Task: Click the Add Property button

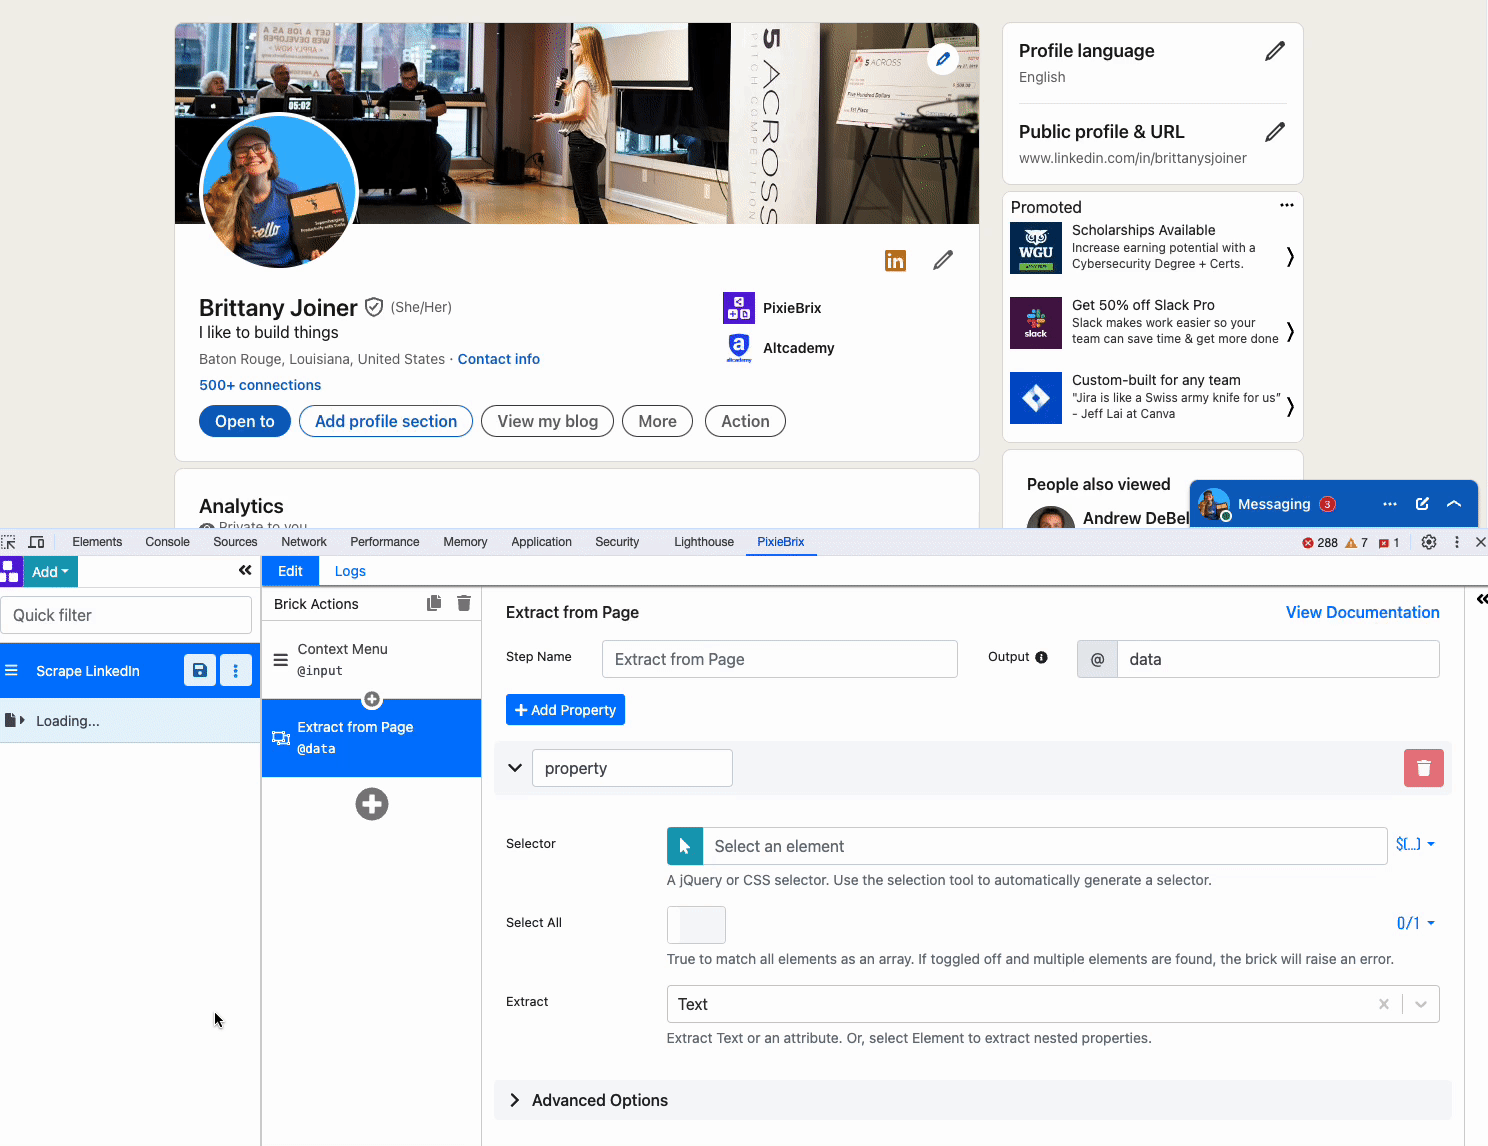Action: (565, 710)
